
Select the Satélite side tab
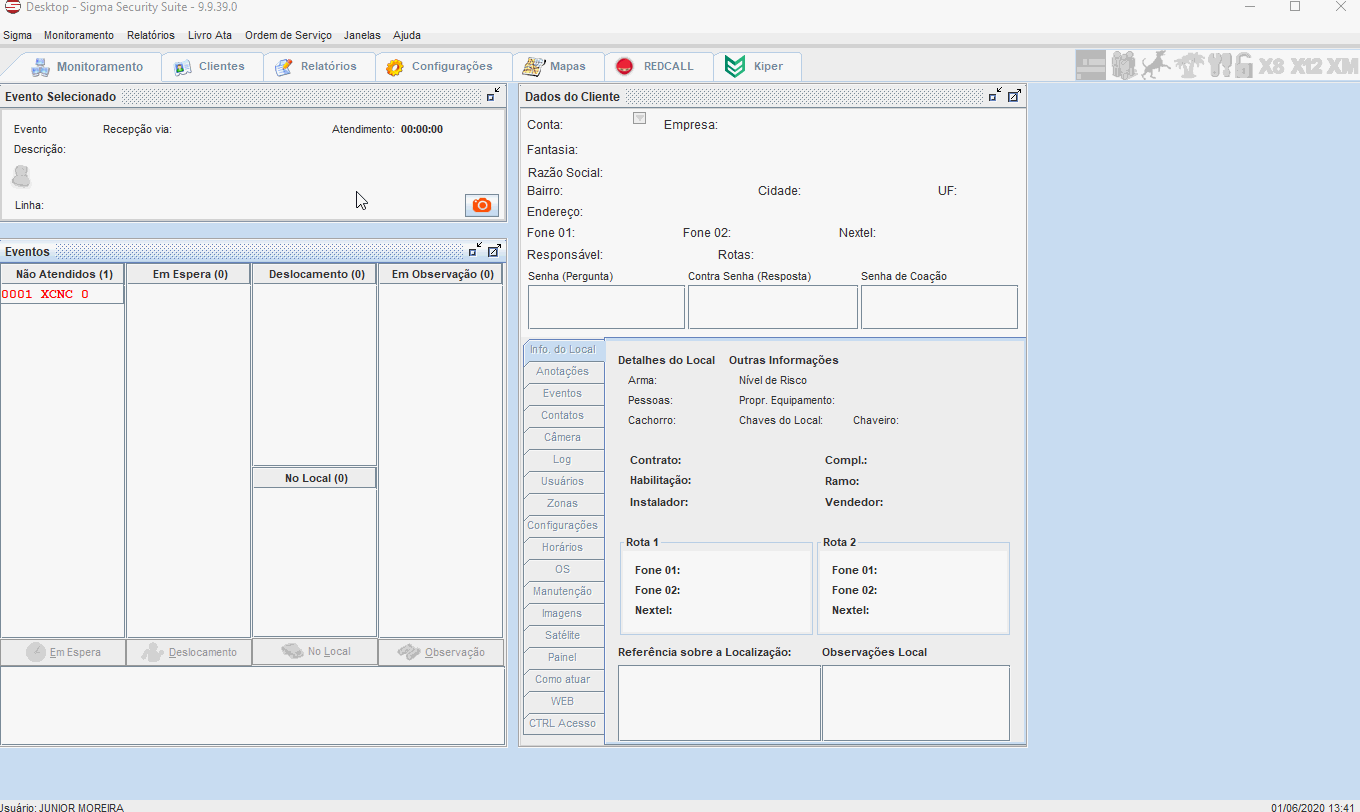point(563,635)
